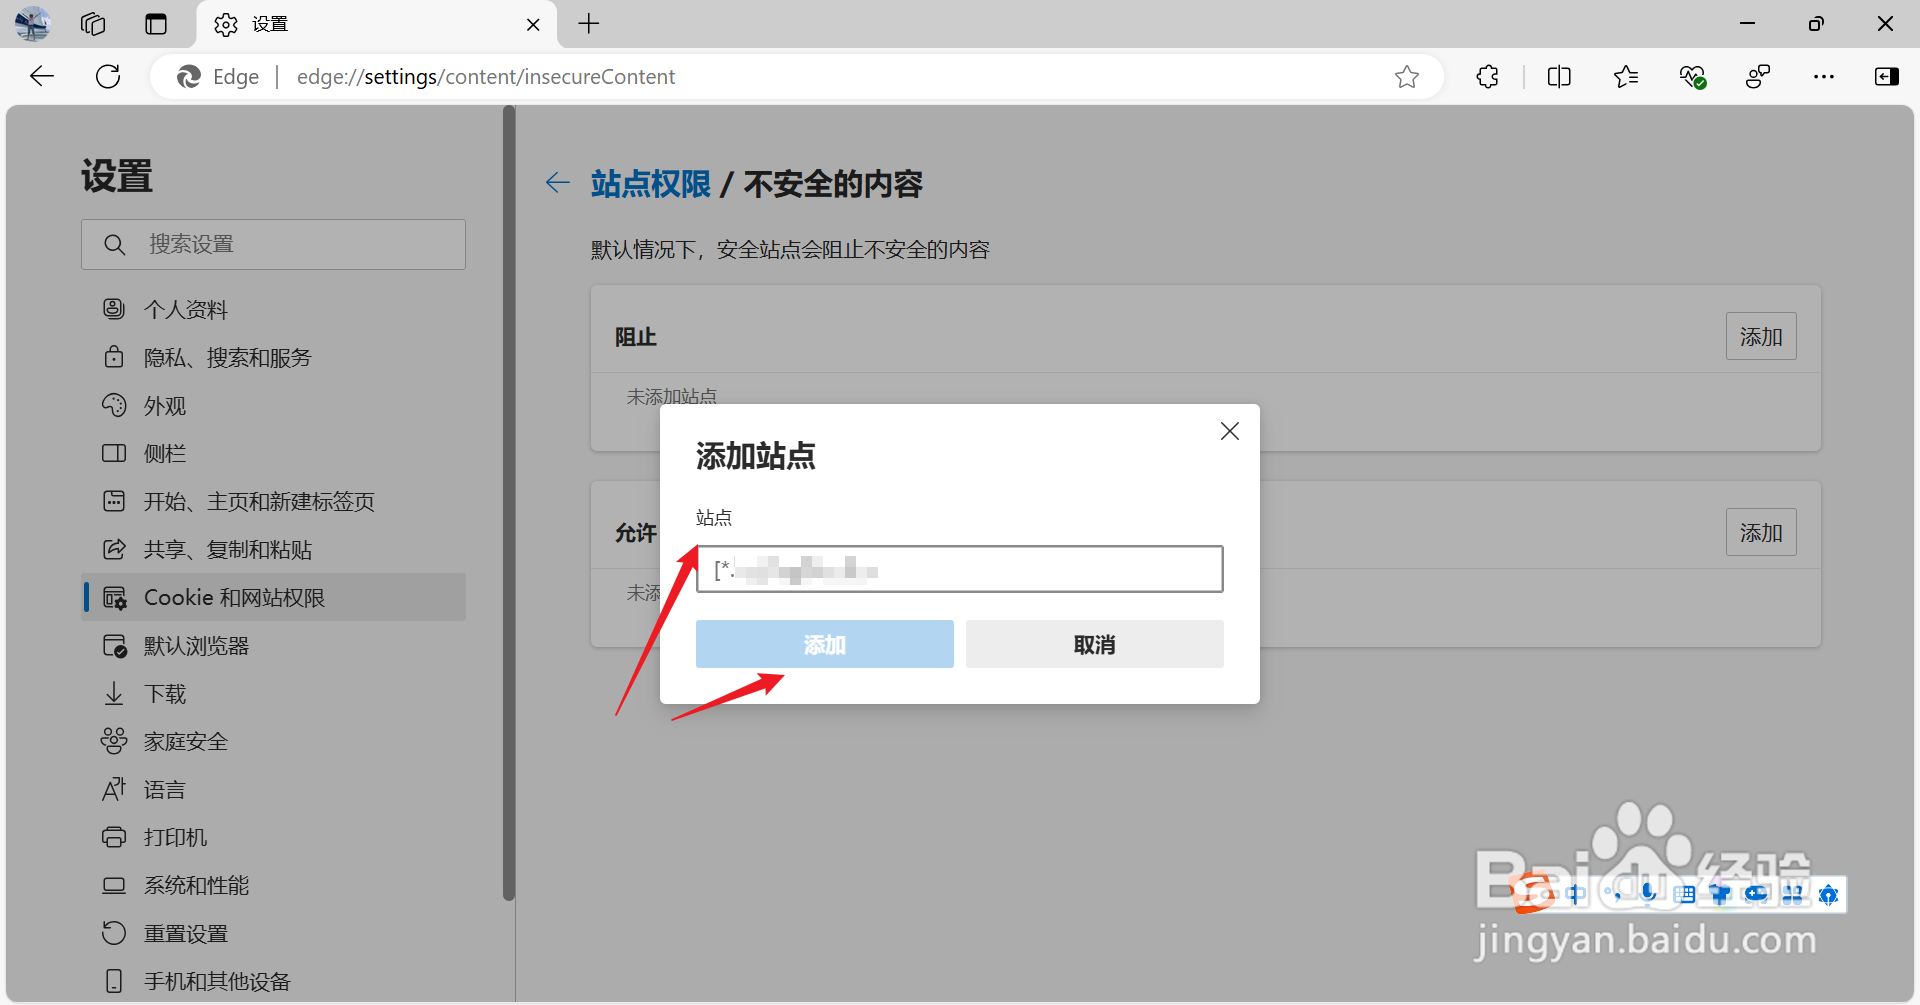Open the Favorites list
Screen dimensions: 1920x1005
(x=1625, y=76)
